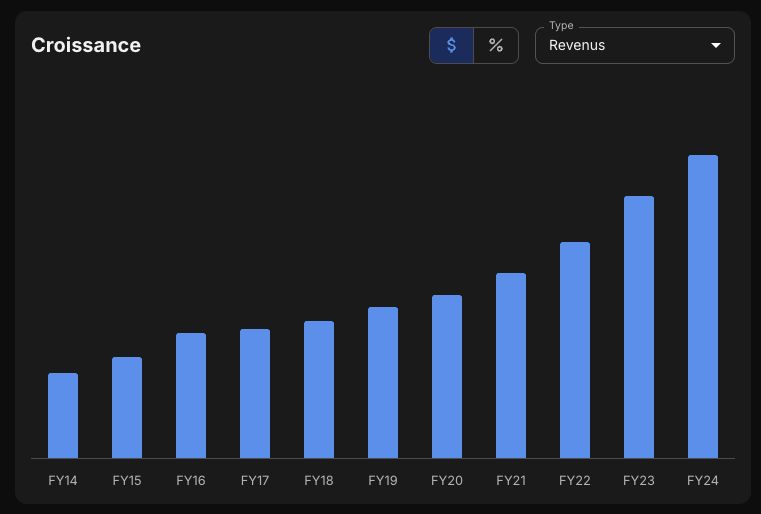Select the FY17 revenue bar

[x=255, y=394]
